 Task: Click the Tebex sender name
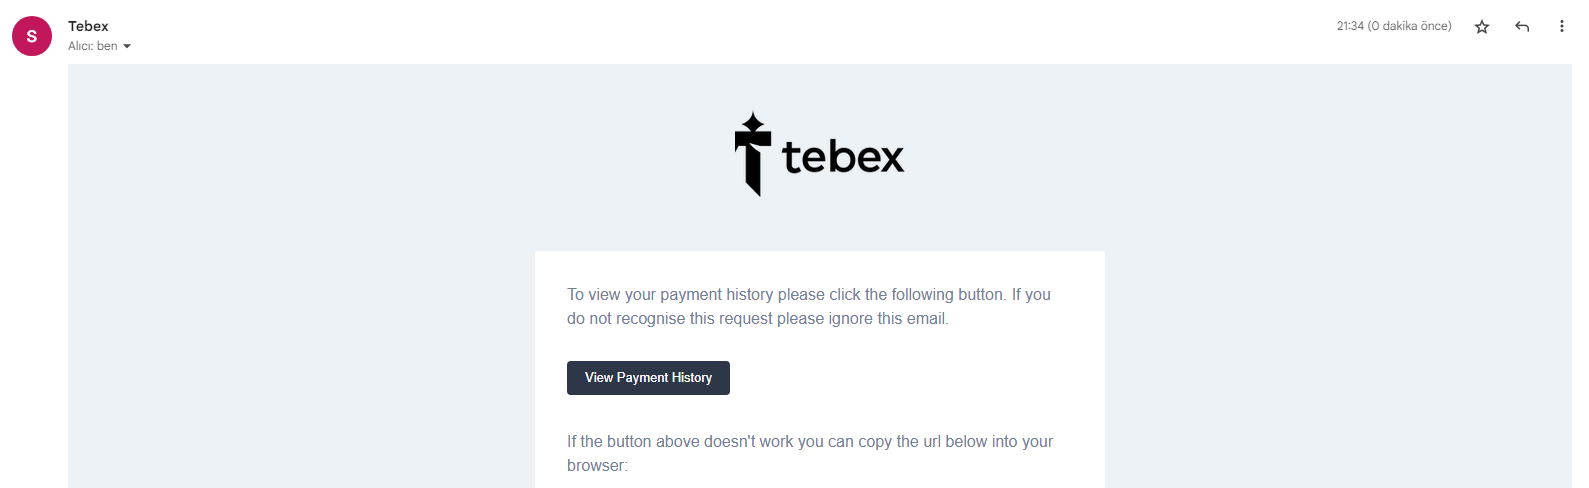pos(88,26)
